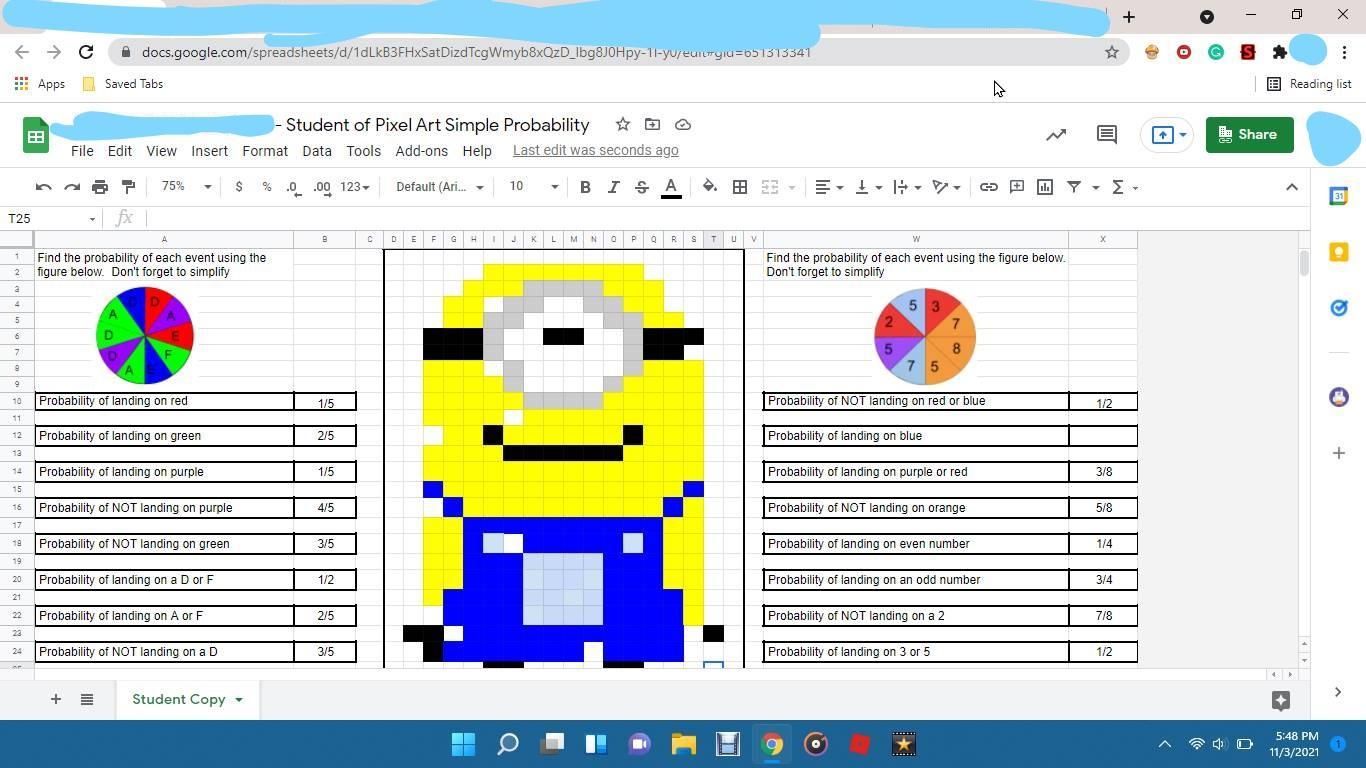Open the Tools menu
The height and width of the screenshot is (768, 1366).
(363, 151)
